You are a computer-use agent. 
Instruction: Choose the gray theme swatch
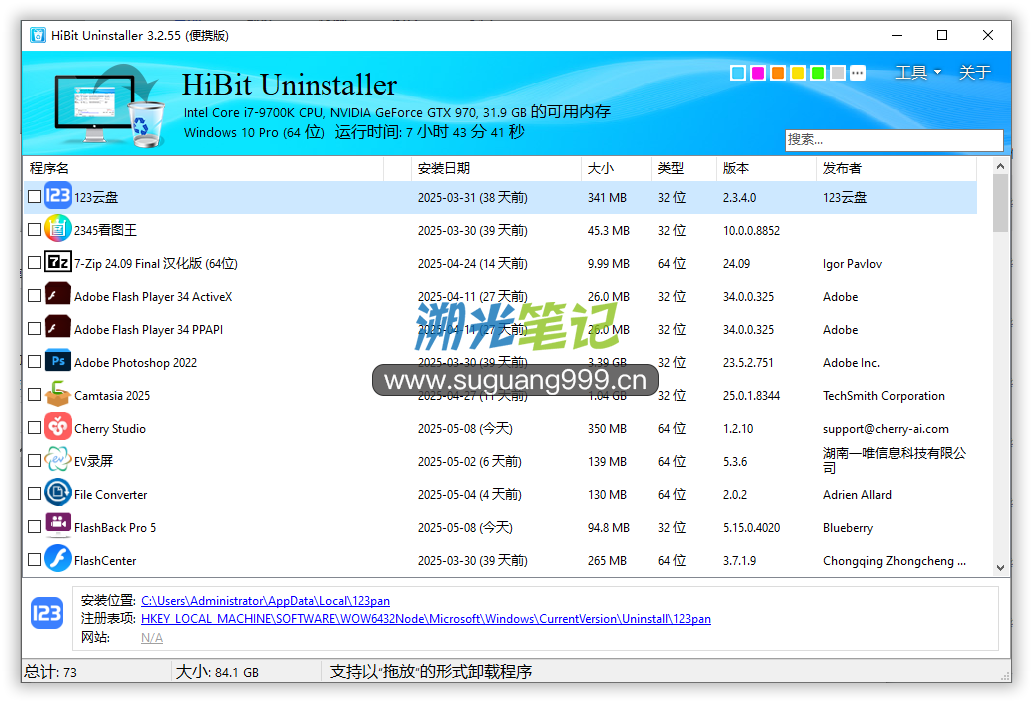tap(838, 72)
